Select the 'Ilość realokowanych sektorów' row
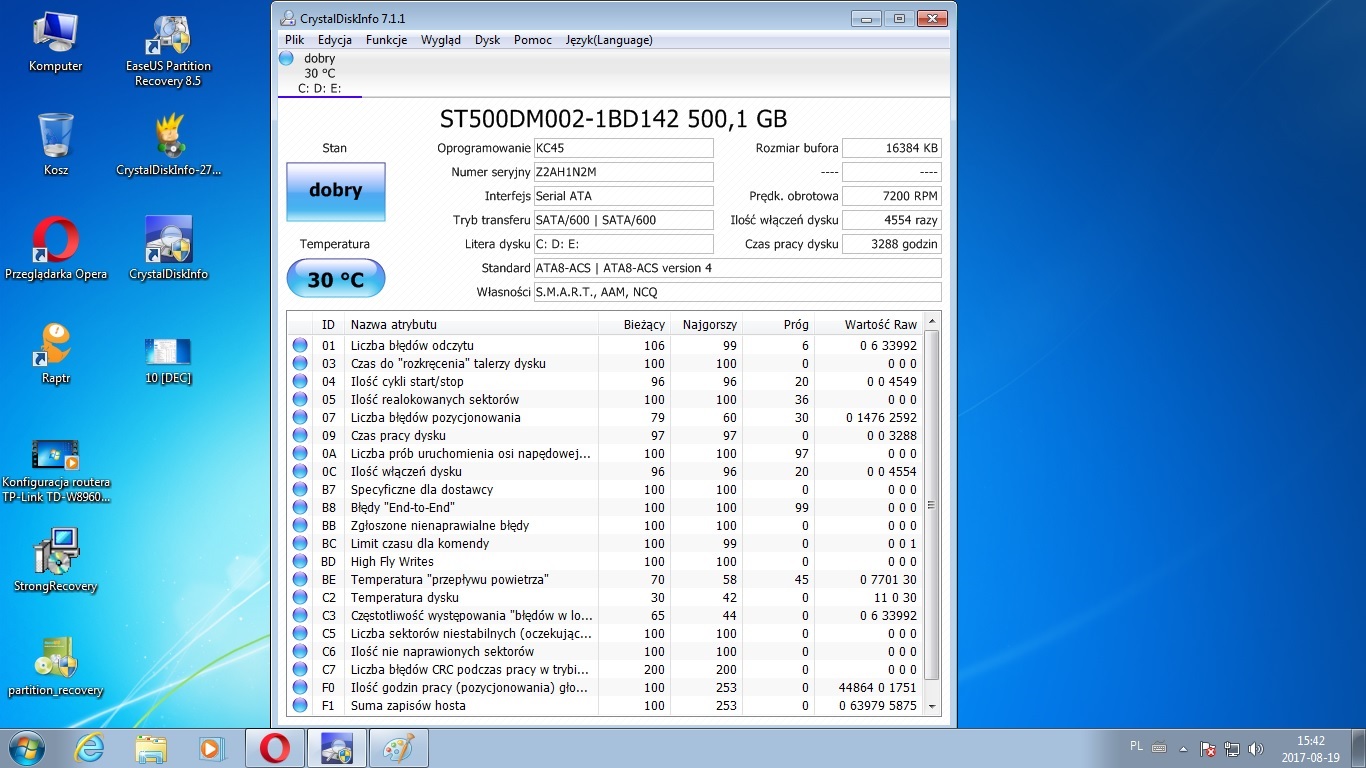 click(x=605, y=399)
